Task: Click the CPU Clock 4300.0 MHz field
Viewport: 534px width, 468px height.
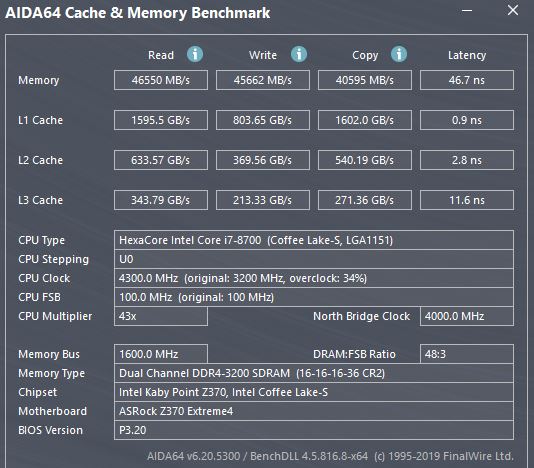Action: tap(314, 278)
